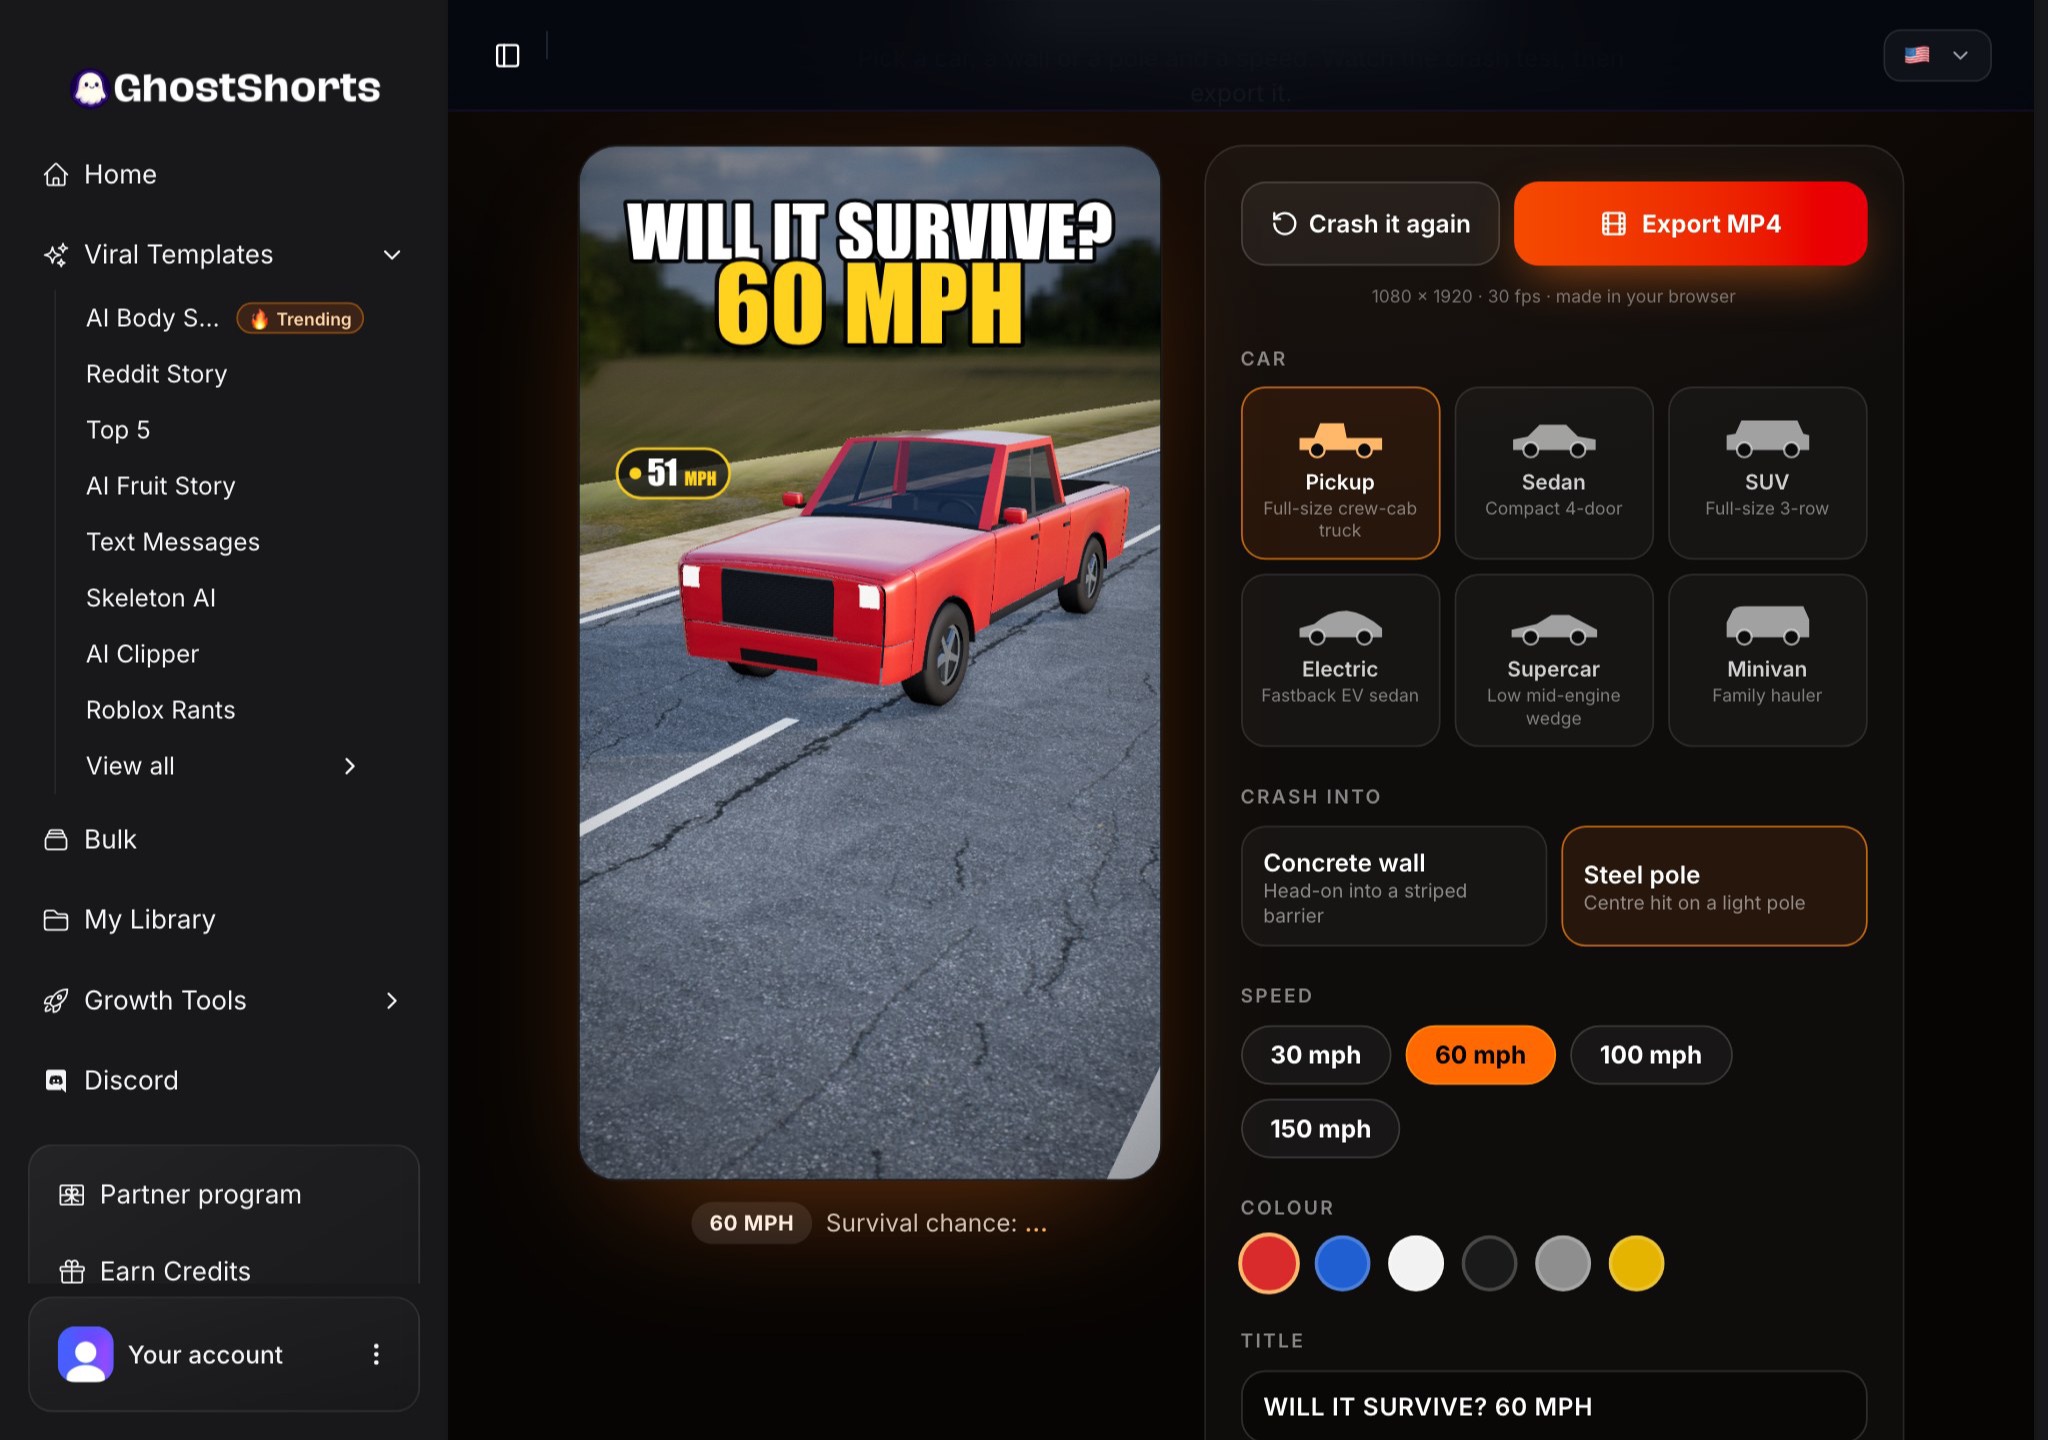Screen dimensions: 2048x1440
Task: Select the Minivan car card
Action: coord(1767,660)
